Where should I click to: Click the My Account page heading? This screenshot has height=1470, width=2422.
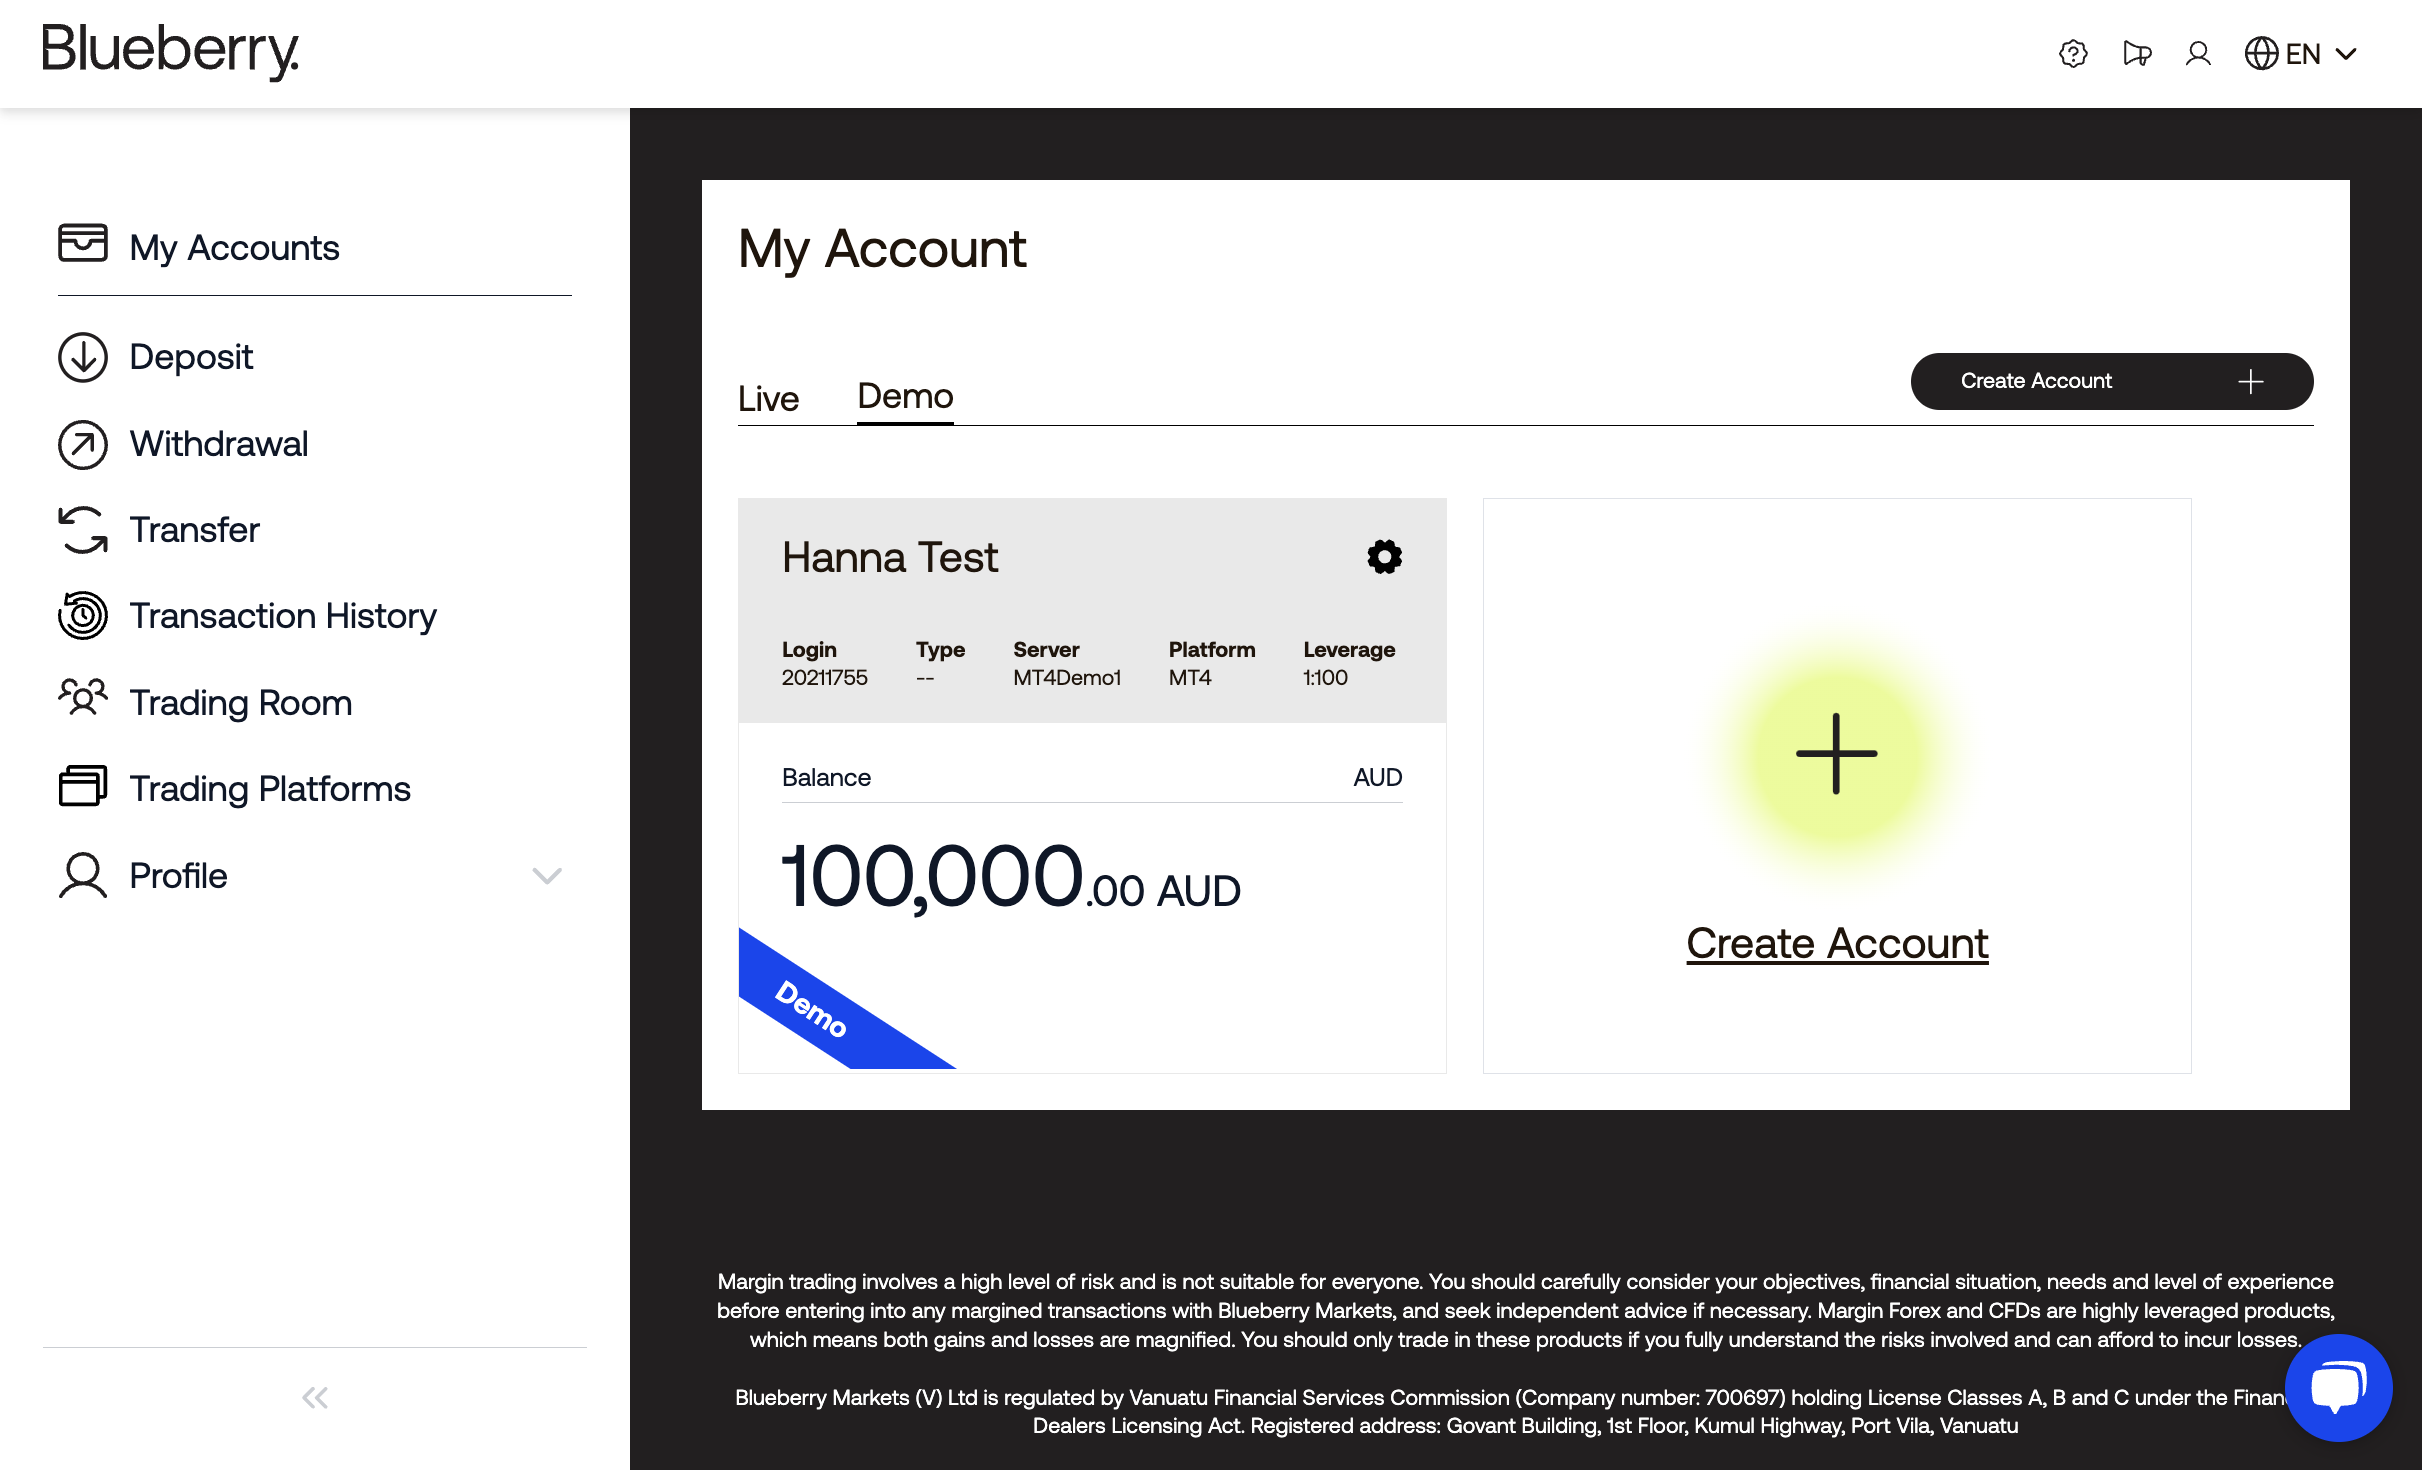882,249
